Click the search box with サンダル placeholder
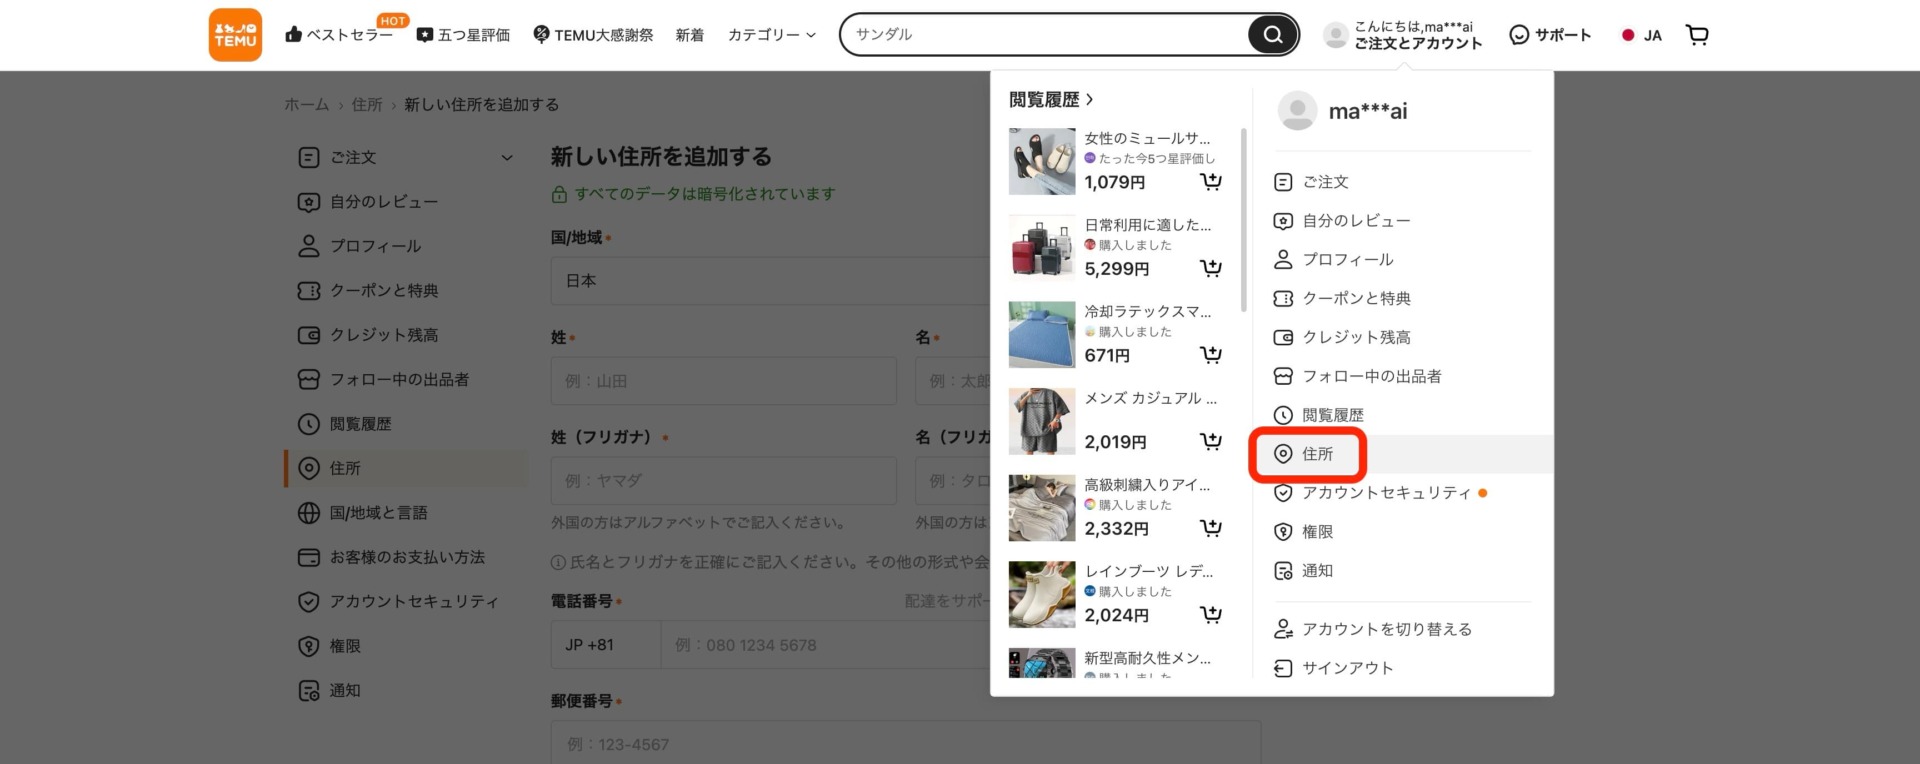 [1044, 34]
